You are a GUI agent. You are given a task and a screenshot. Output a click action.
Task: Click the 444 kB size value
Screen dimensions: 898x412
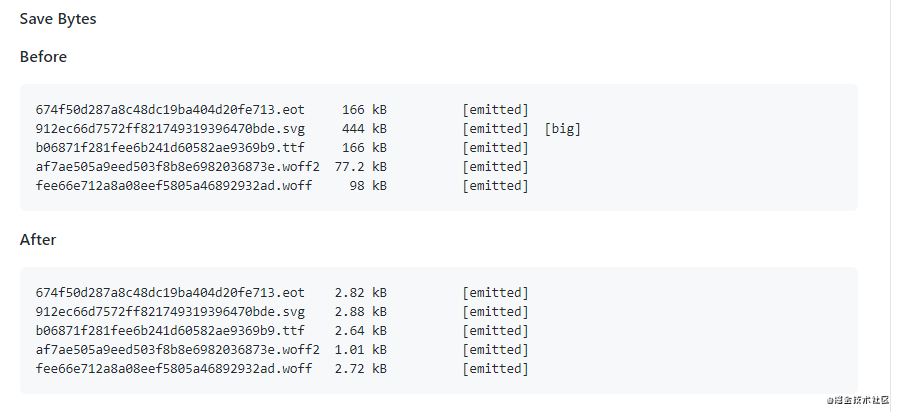coord(364,128)
